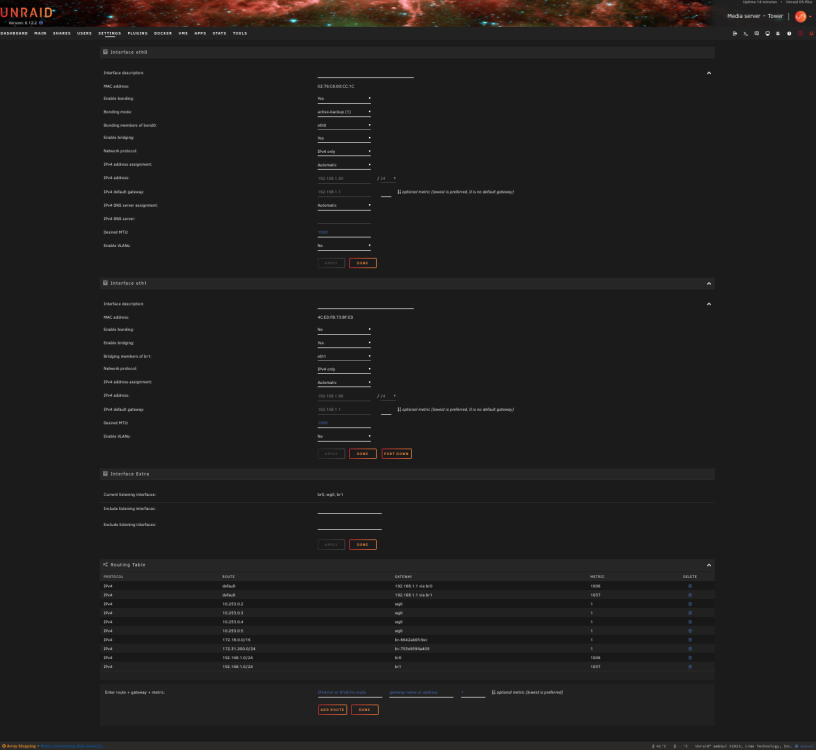Click the gateway name or address field
This screenshot has width=816, height=750.
(422, 693)
